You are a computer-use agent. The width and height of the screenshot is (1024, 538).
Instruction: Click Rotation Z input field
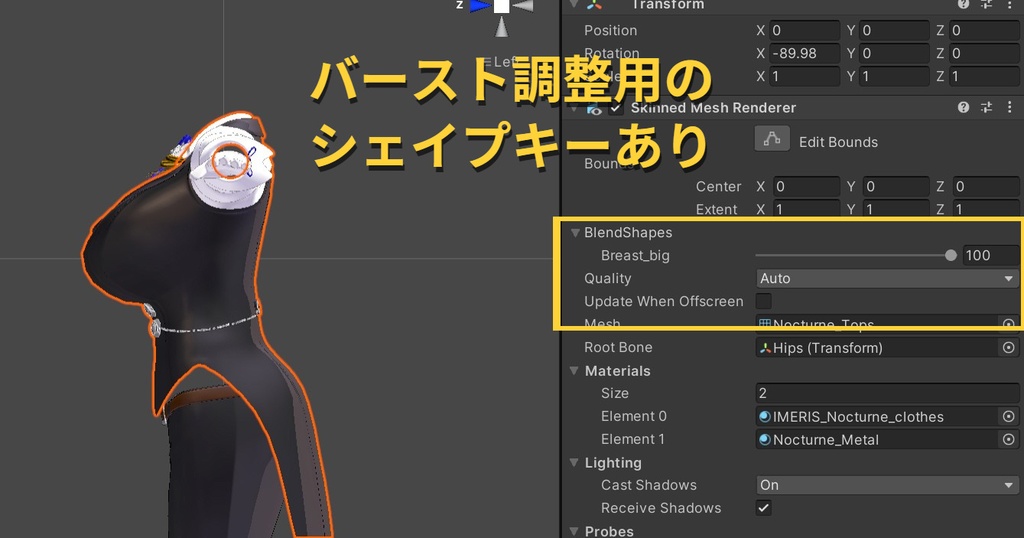pos(985,53)
